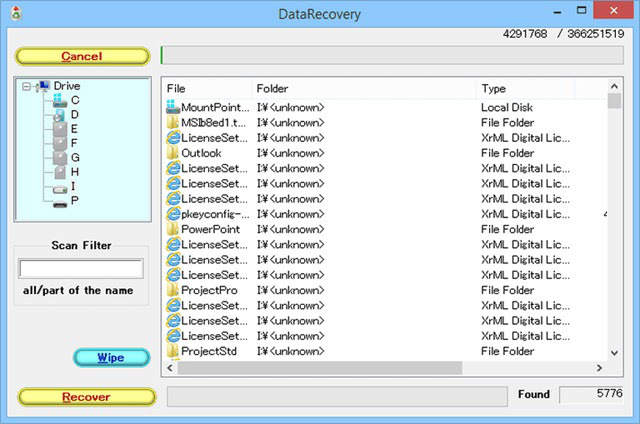Click the DataRecovery app icon in title bar
640x424 pixels.
point(16,13)
